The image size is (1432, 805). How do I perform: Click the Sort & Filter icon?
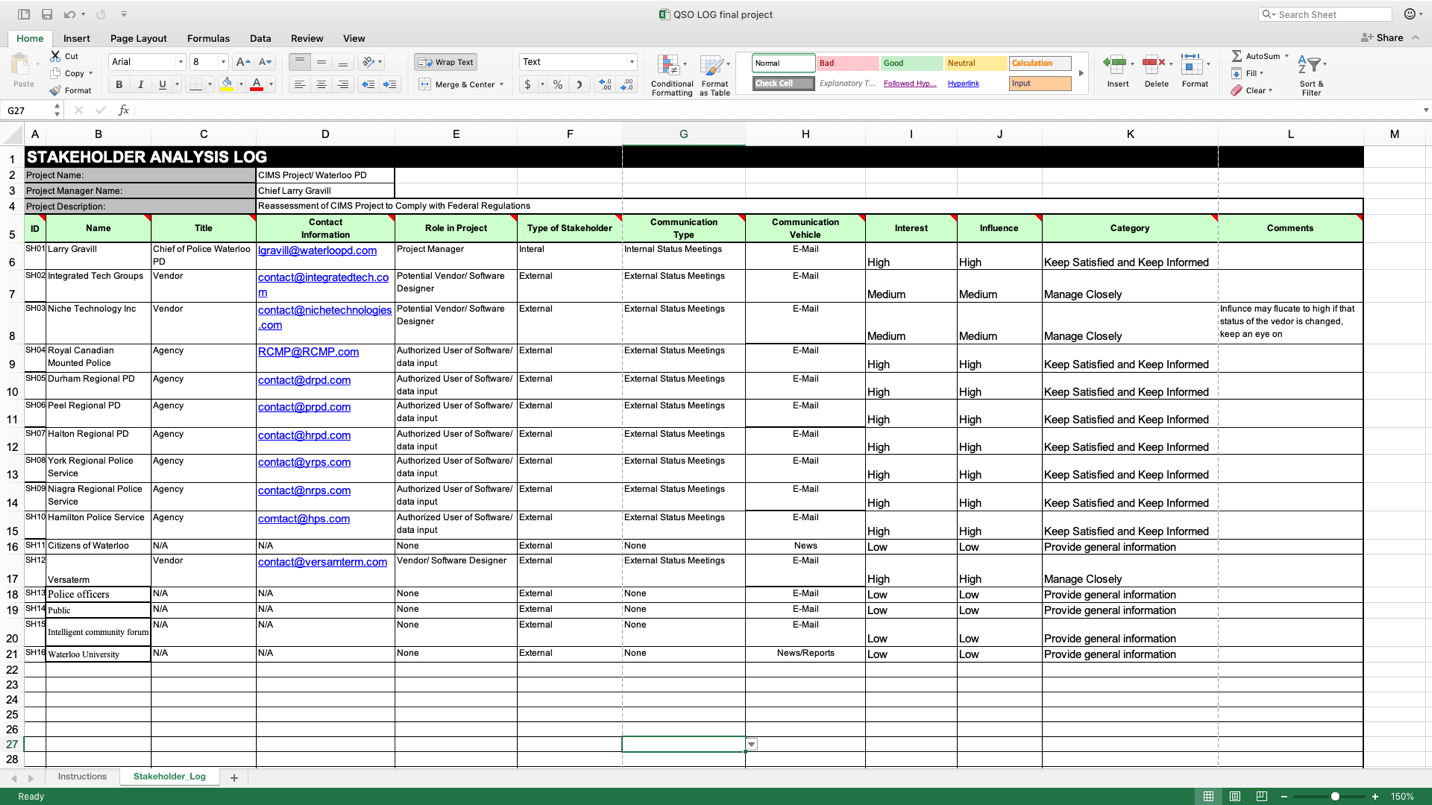(x=1310, y=66)
